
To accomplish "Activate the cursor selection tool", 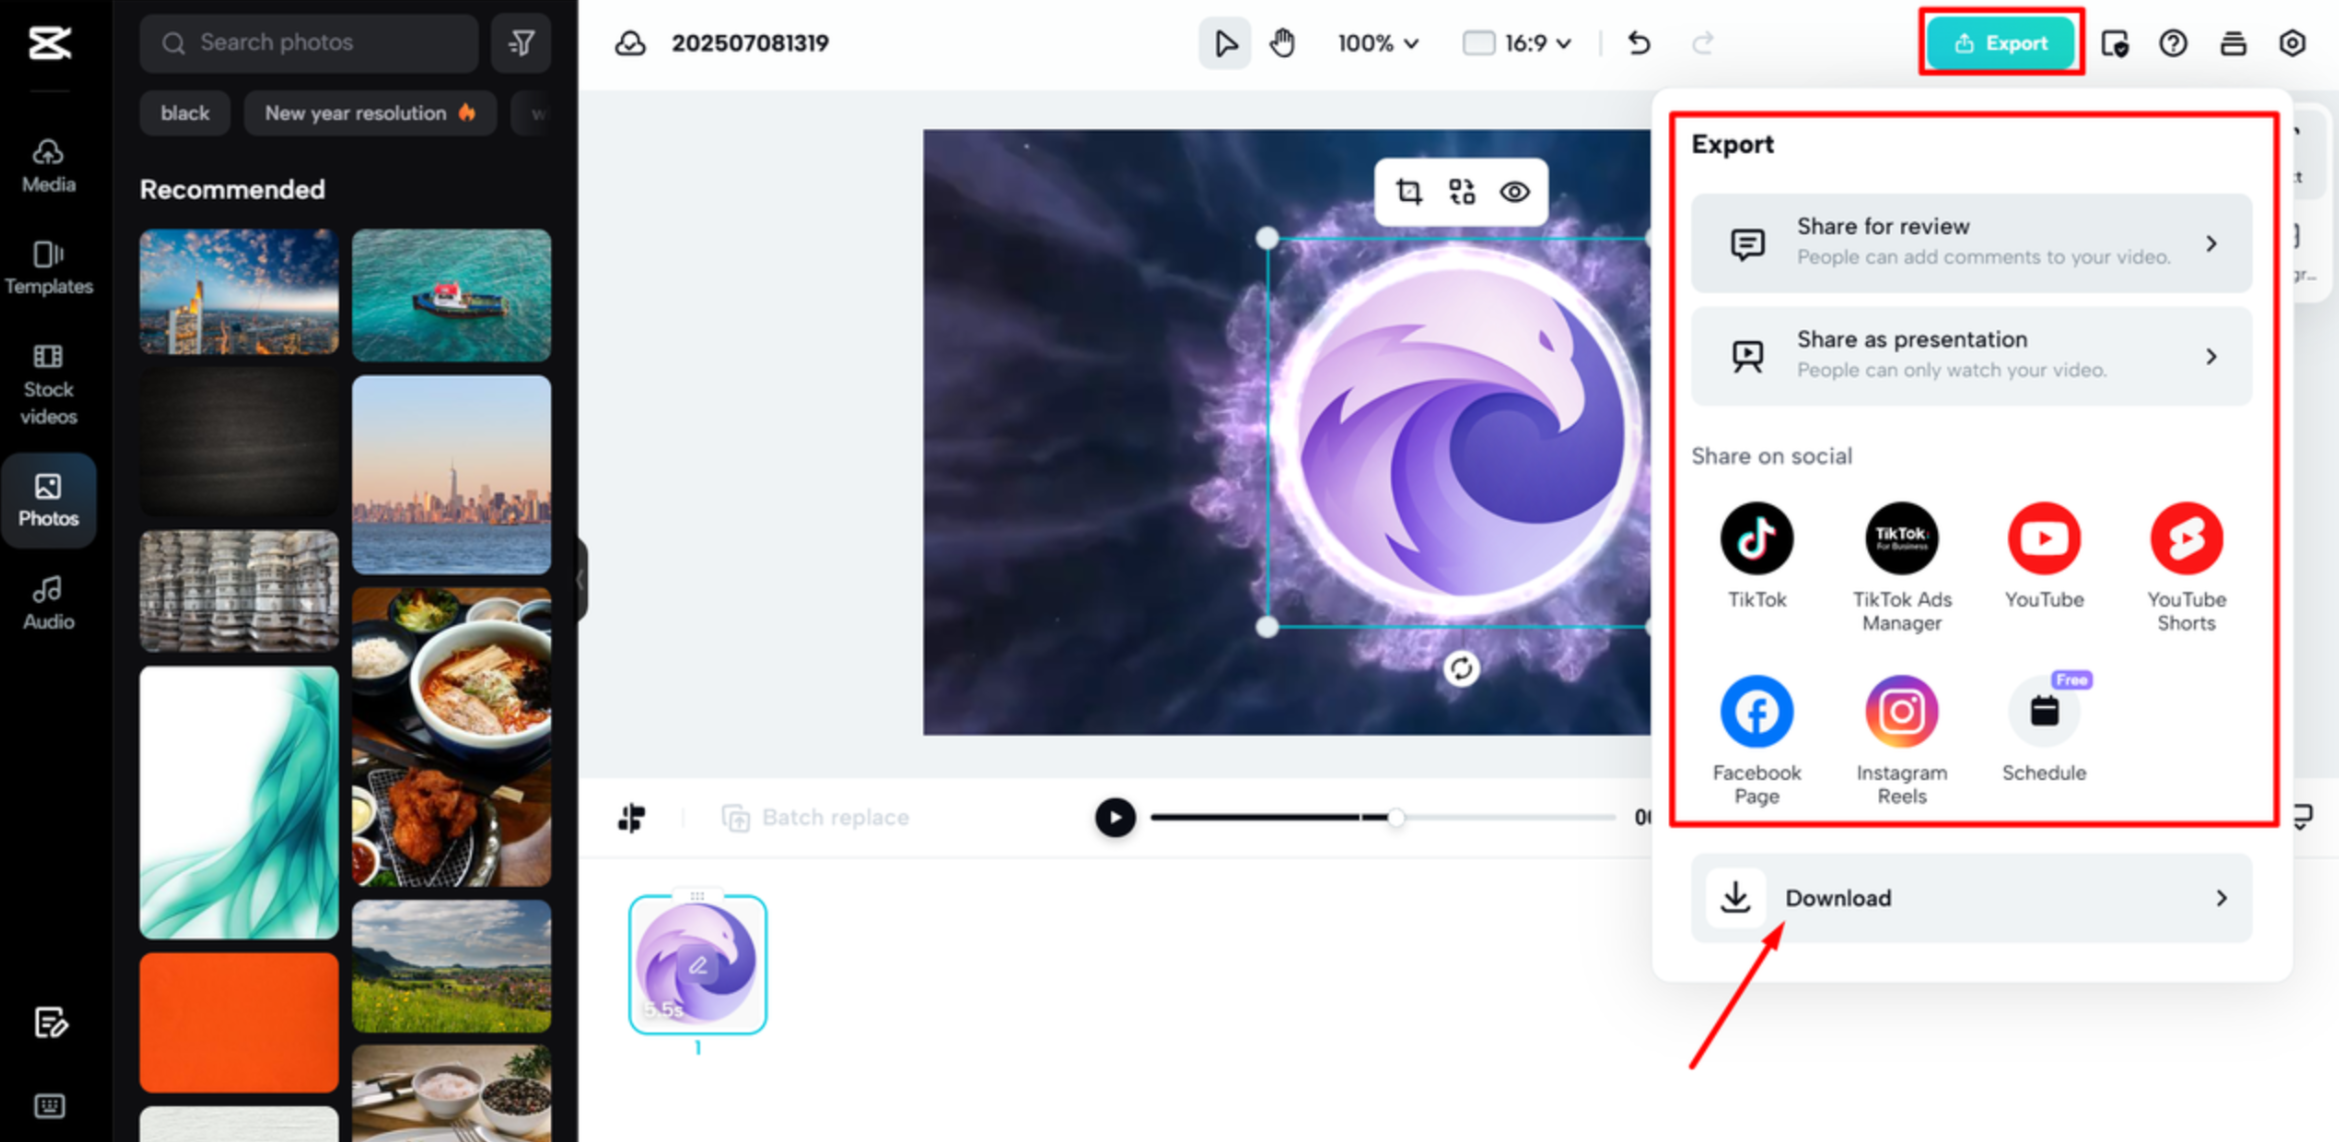I will (x=1224, y=43).
